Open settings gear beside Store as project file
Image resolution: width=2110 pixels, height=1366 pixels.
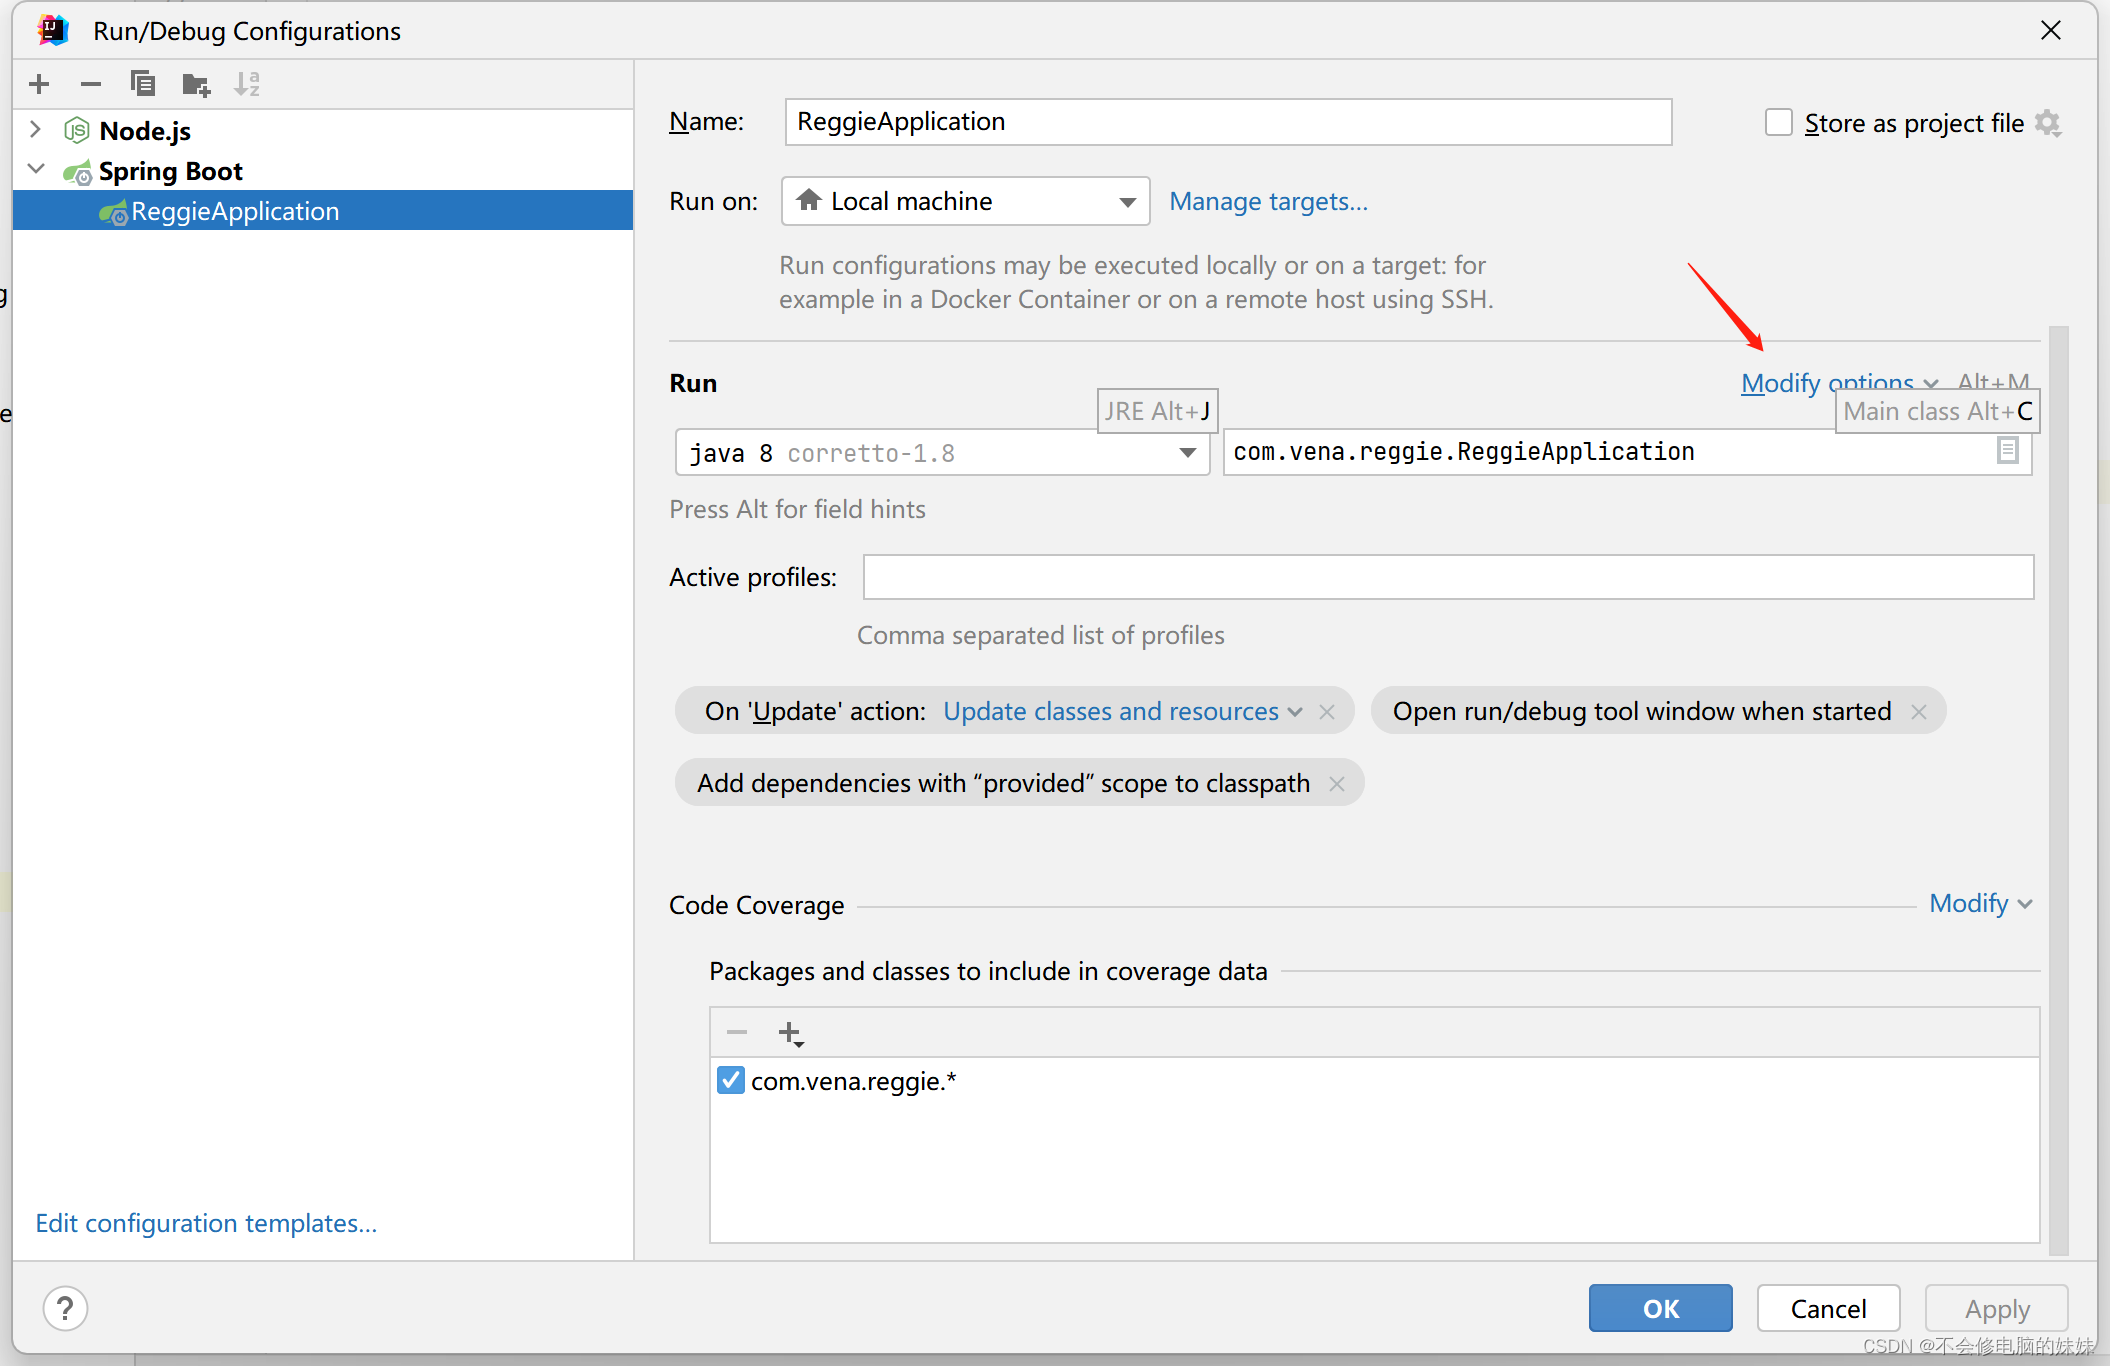point(2049,122)
